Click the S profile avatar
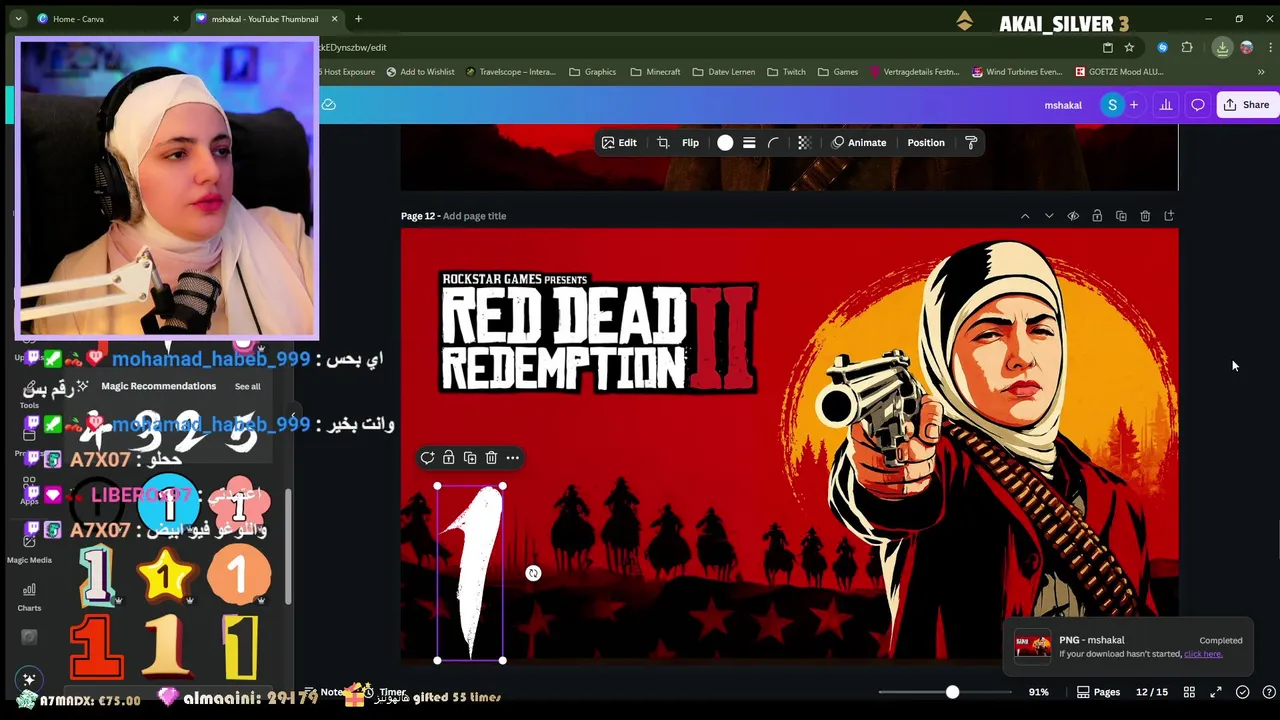This screenshot has width=1280, height=720. tap(1112, 105)
